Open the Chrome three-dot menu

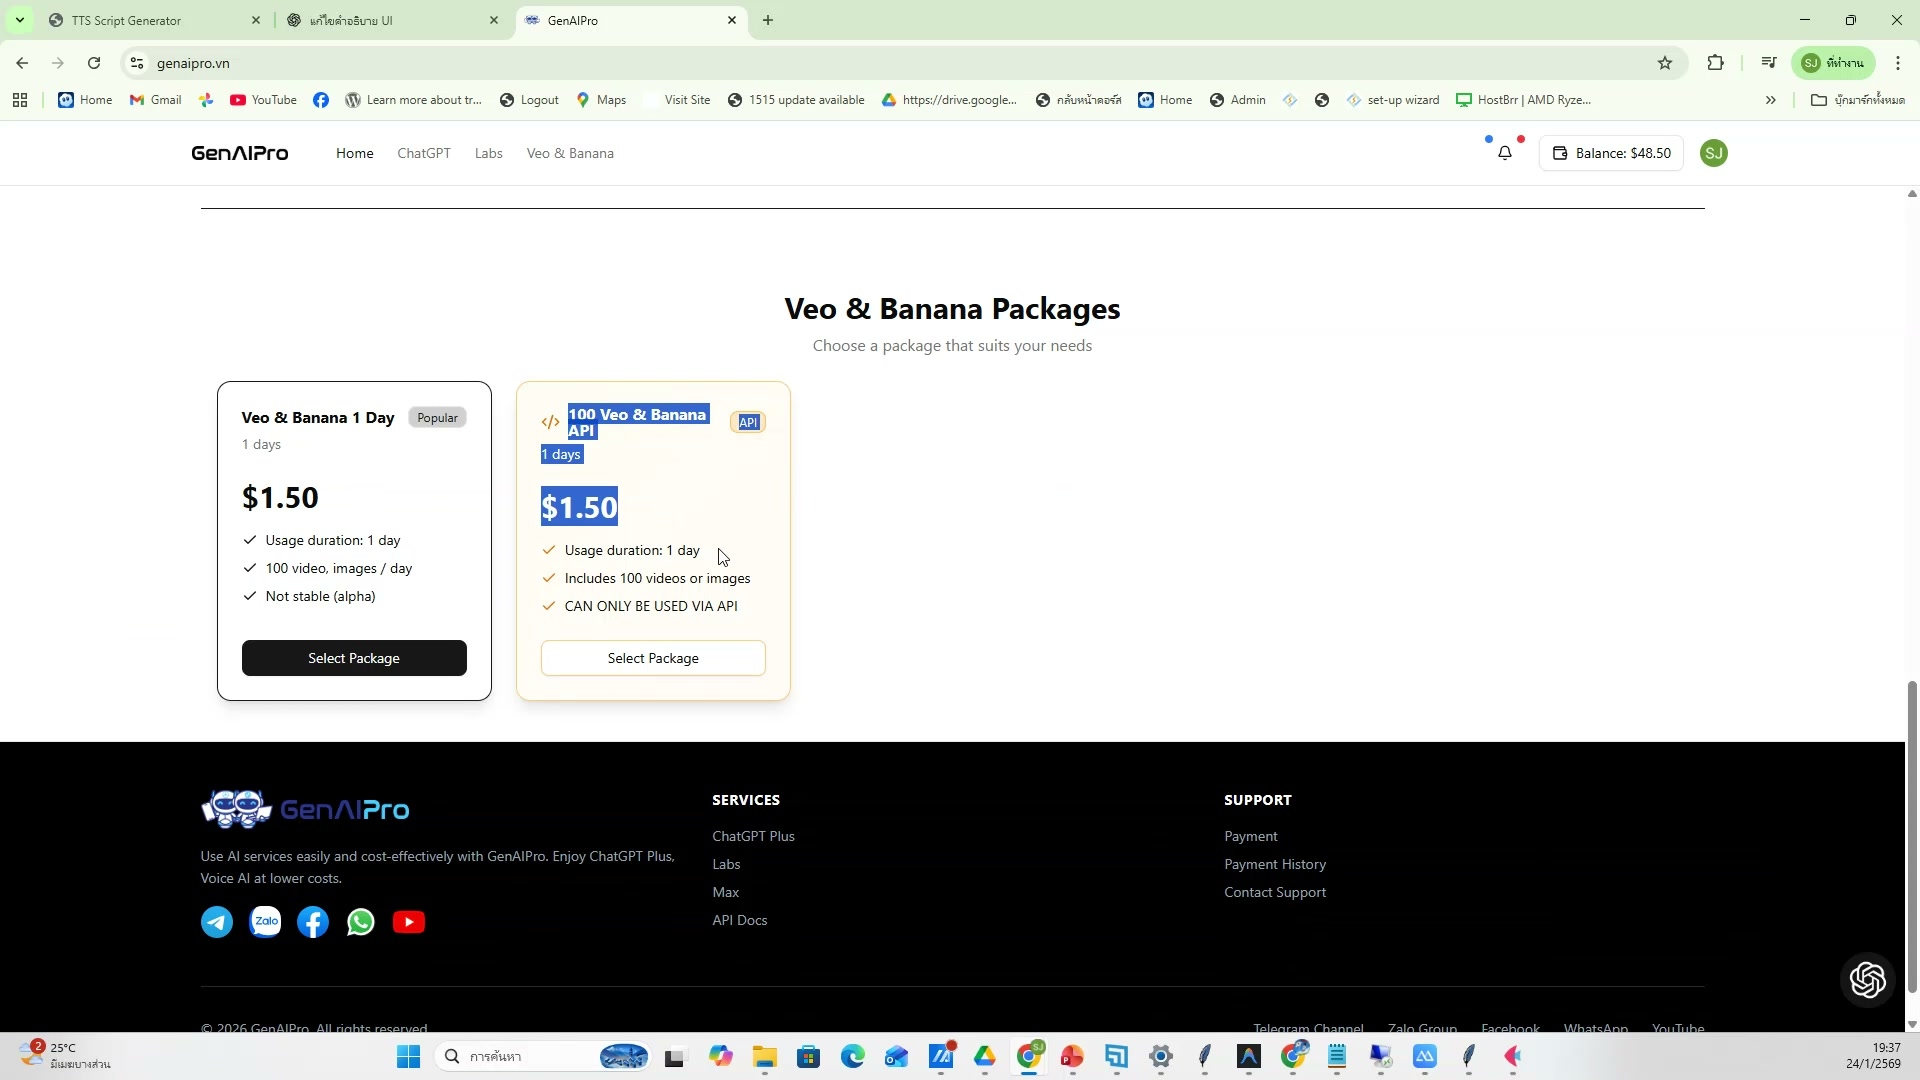pyautogui.click(x=1897, y=63)
